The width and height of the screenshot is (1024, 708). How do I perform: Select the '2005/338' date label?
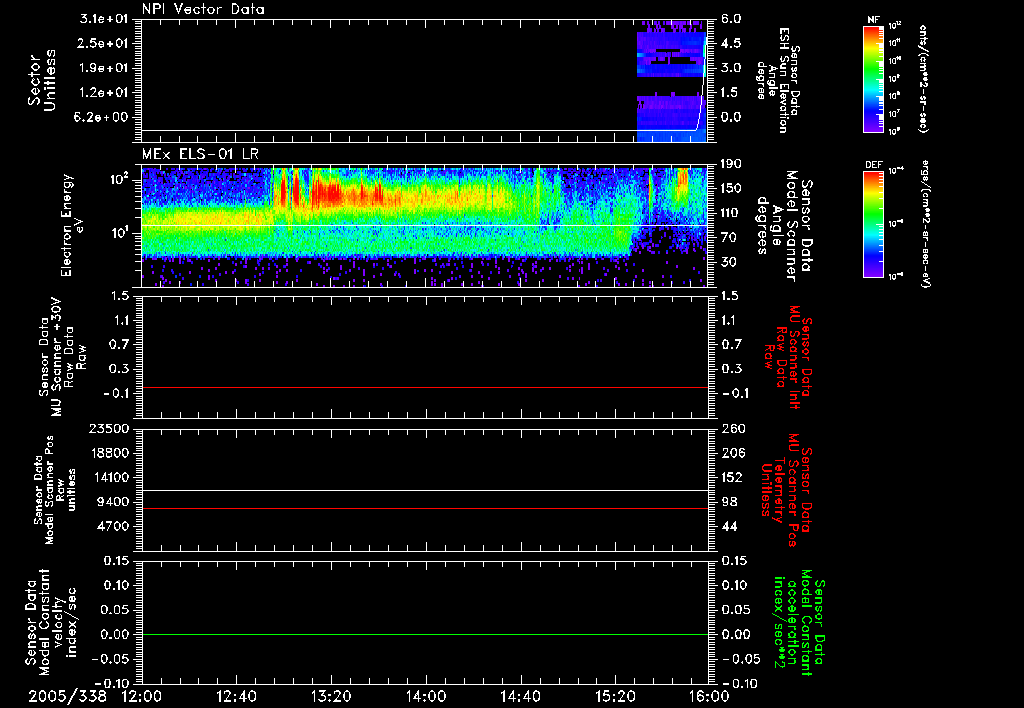coord(67,696)
